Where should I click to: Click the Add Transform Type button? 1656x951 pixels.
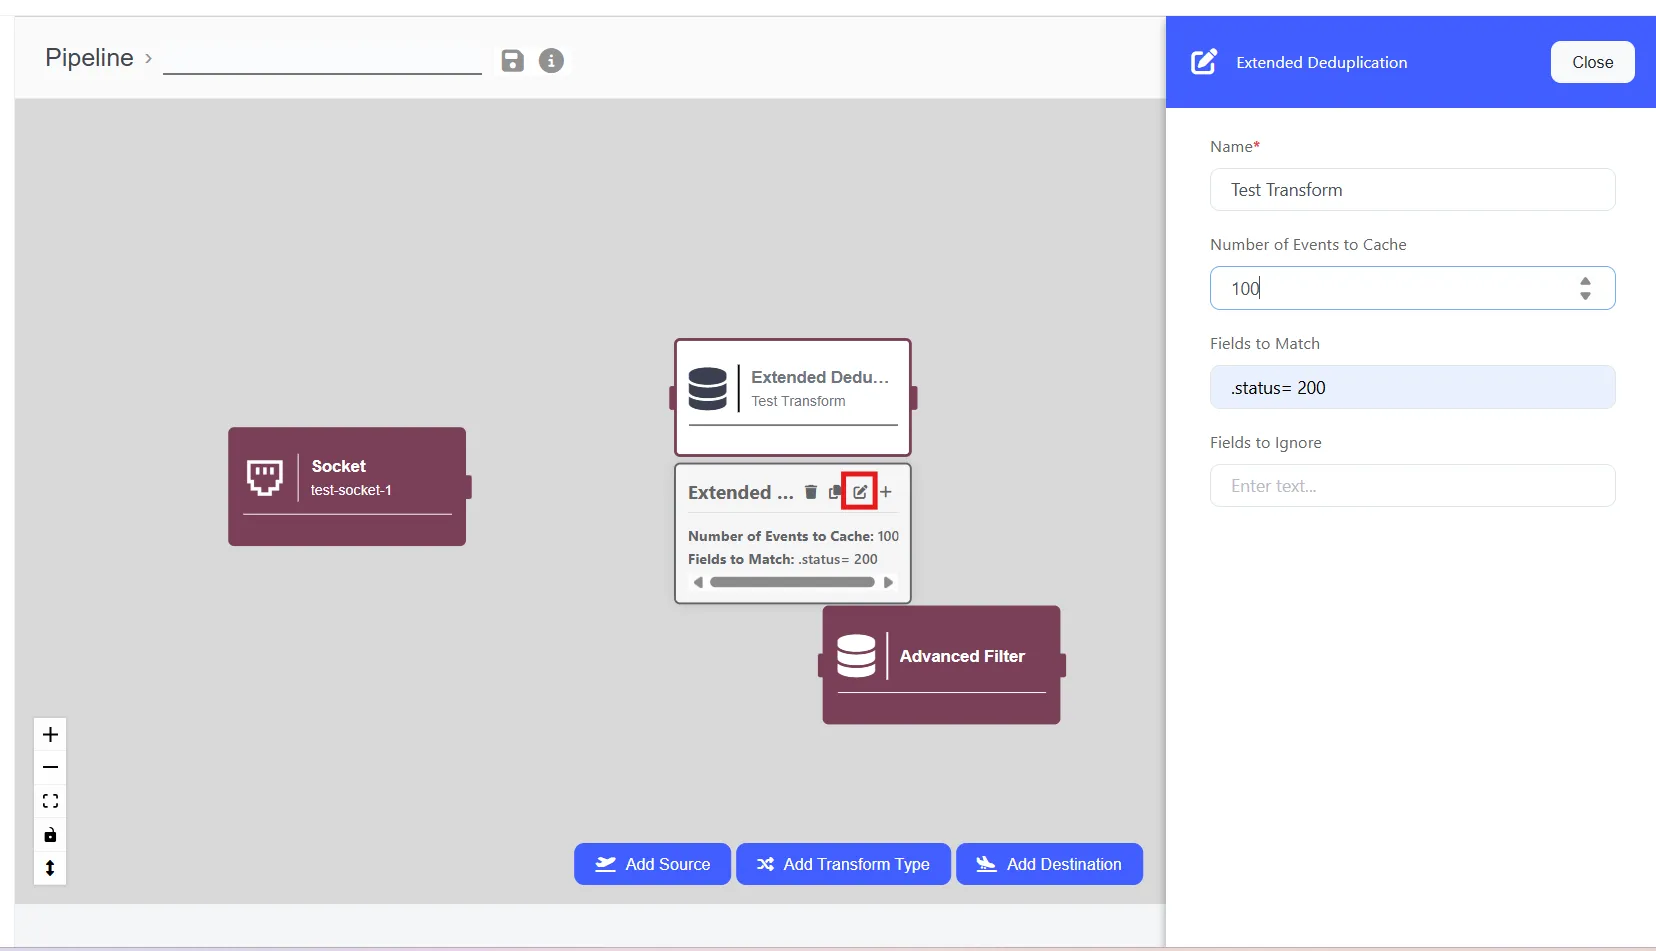pyautogui.click(x=843, y=864)
